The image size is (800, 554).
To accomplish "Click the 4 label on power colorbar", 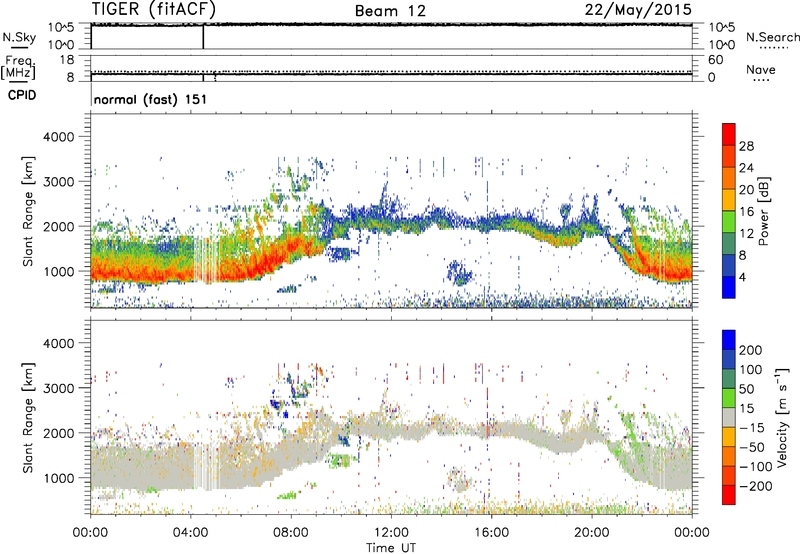I will pyautogui.click(x=742, y=277).
